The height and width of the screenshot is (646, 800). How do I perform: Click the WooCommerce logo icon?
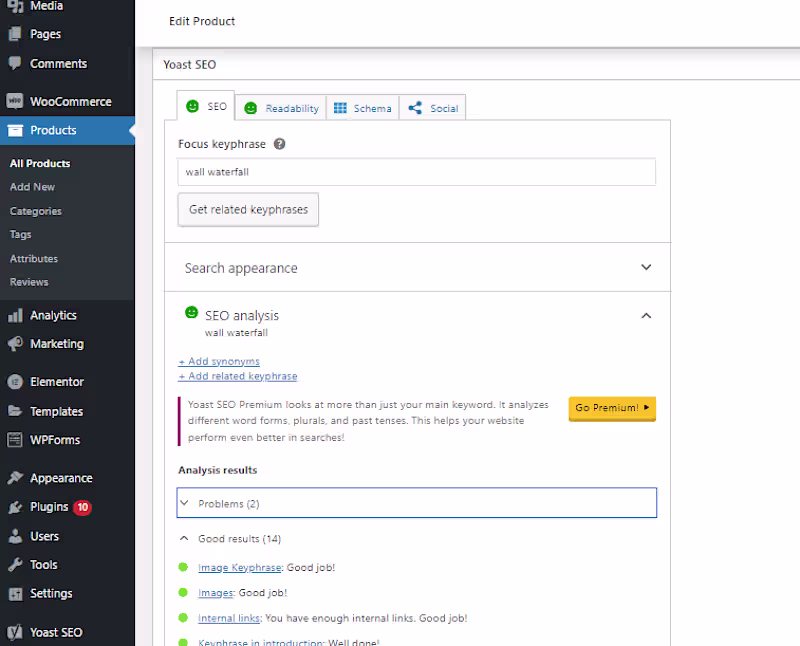tap(15, 101)
